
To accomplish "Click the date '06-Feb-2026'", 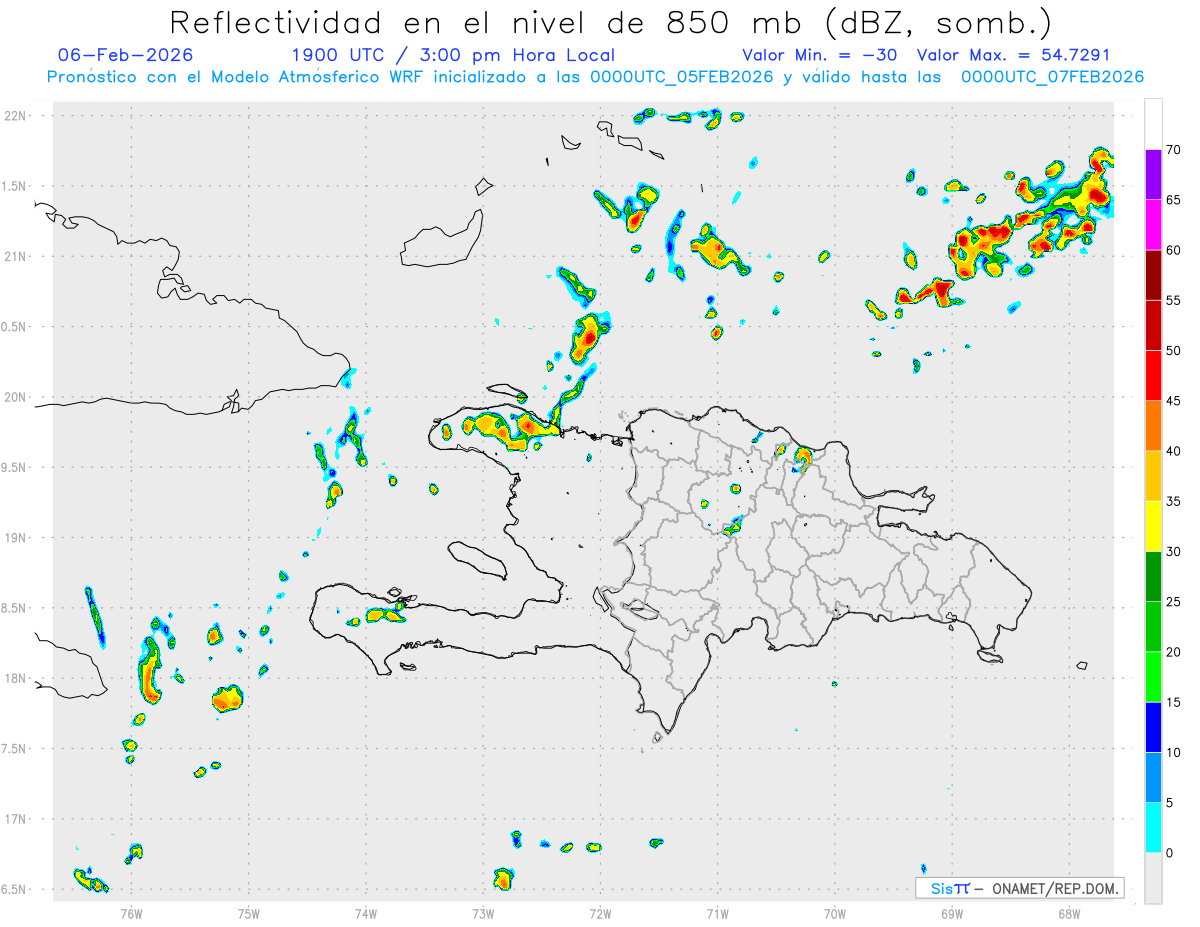I will [126, 55].
